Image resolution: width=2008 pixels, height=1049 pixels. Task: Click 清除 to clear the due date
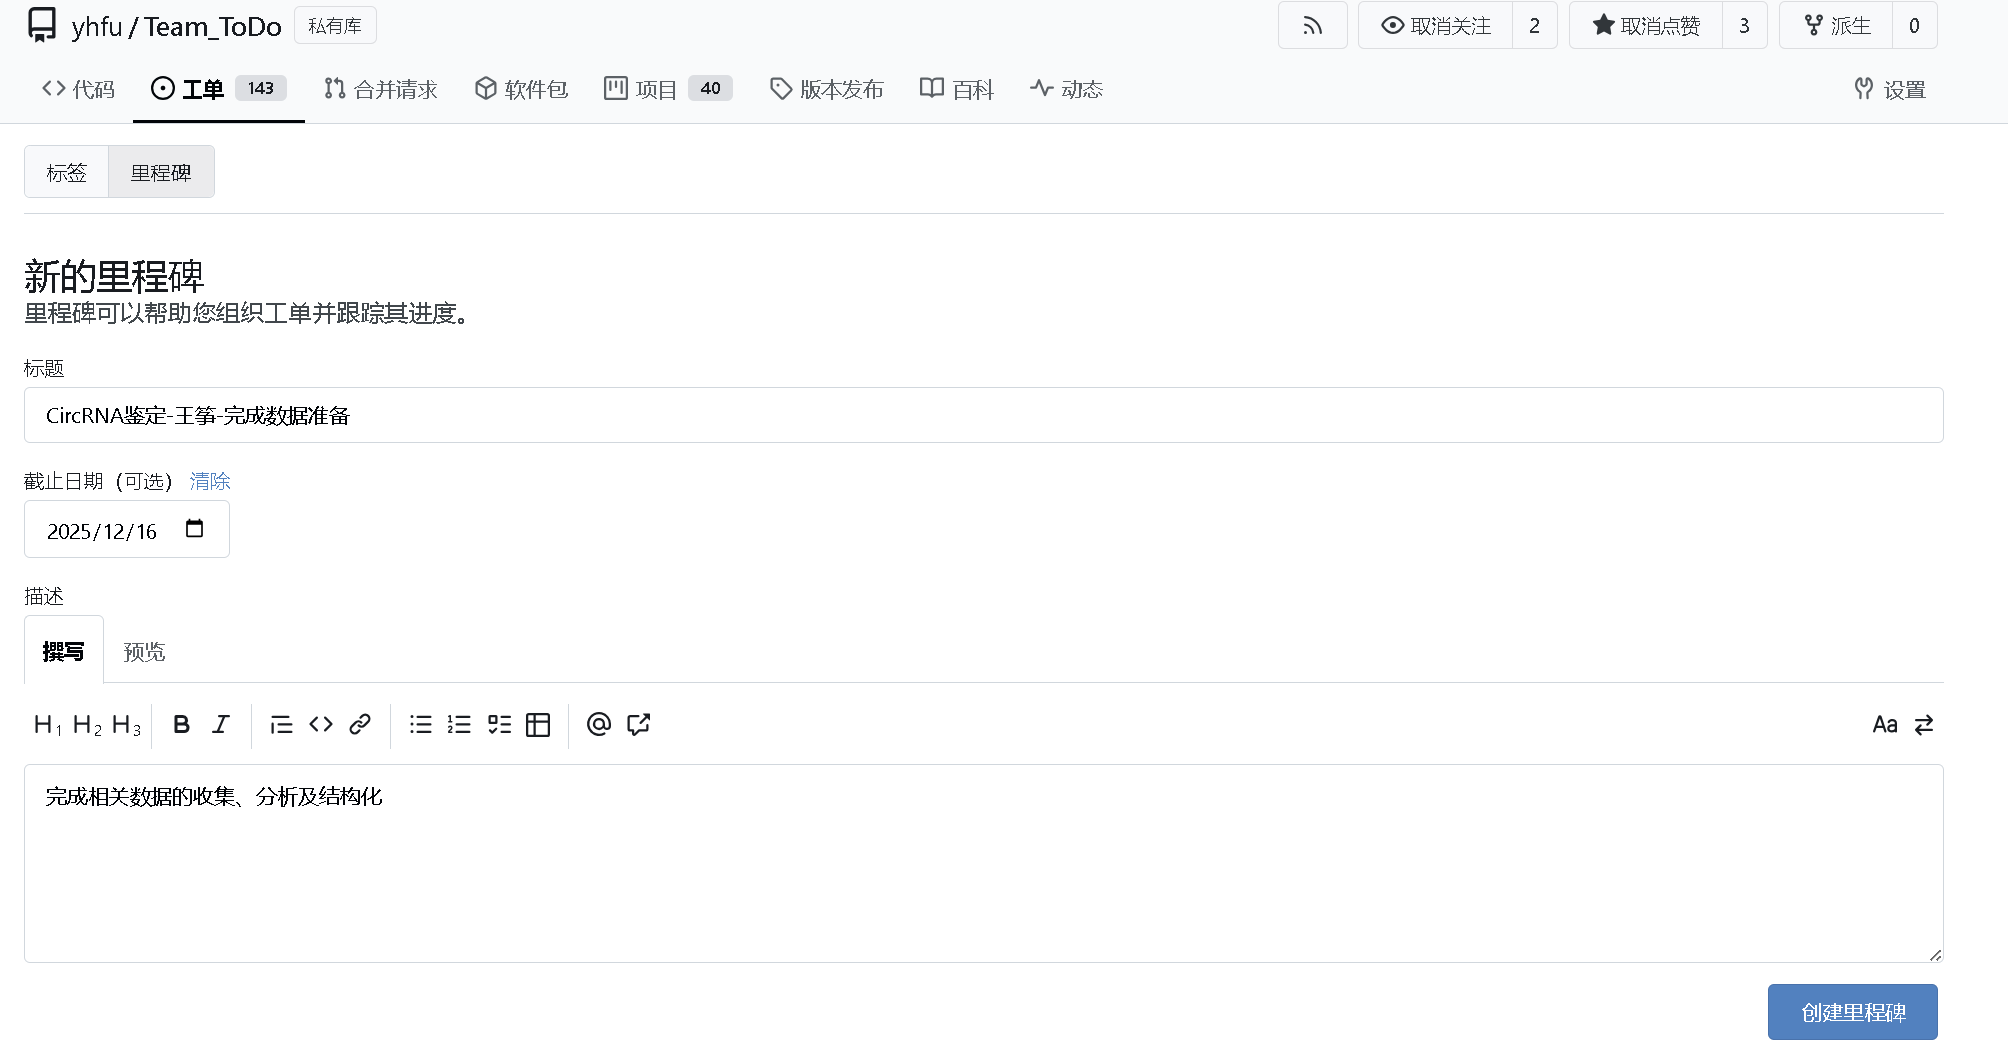click(x=210, y=481)
